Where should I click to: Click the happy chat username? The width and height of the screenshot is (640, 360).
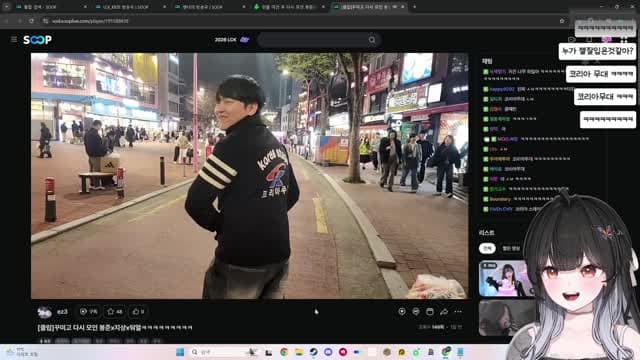pyautogui.click(x=502, y=89)
